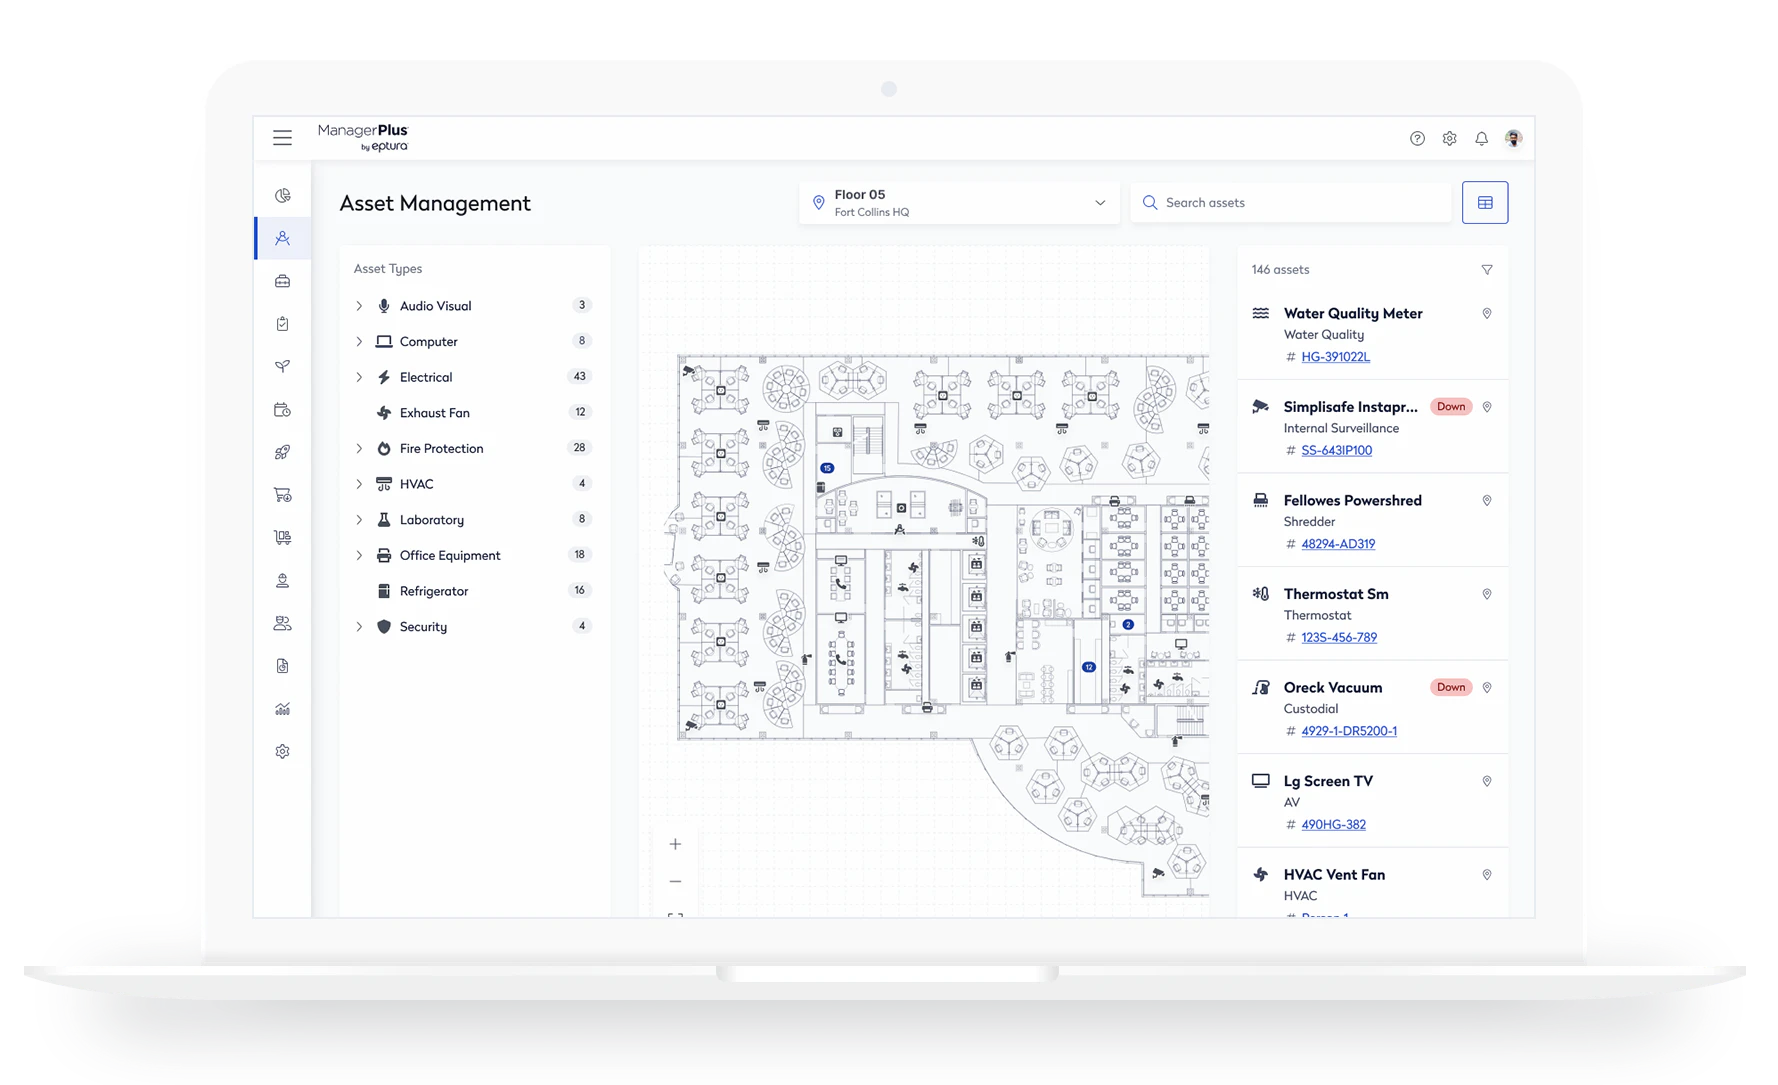The height and width of the screenshot is (1085, 1778).
Task: Select the dashboard pie chart icon in sidebar
Action: (x=283, y=193)
